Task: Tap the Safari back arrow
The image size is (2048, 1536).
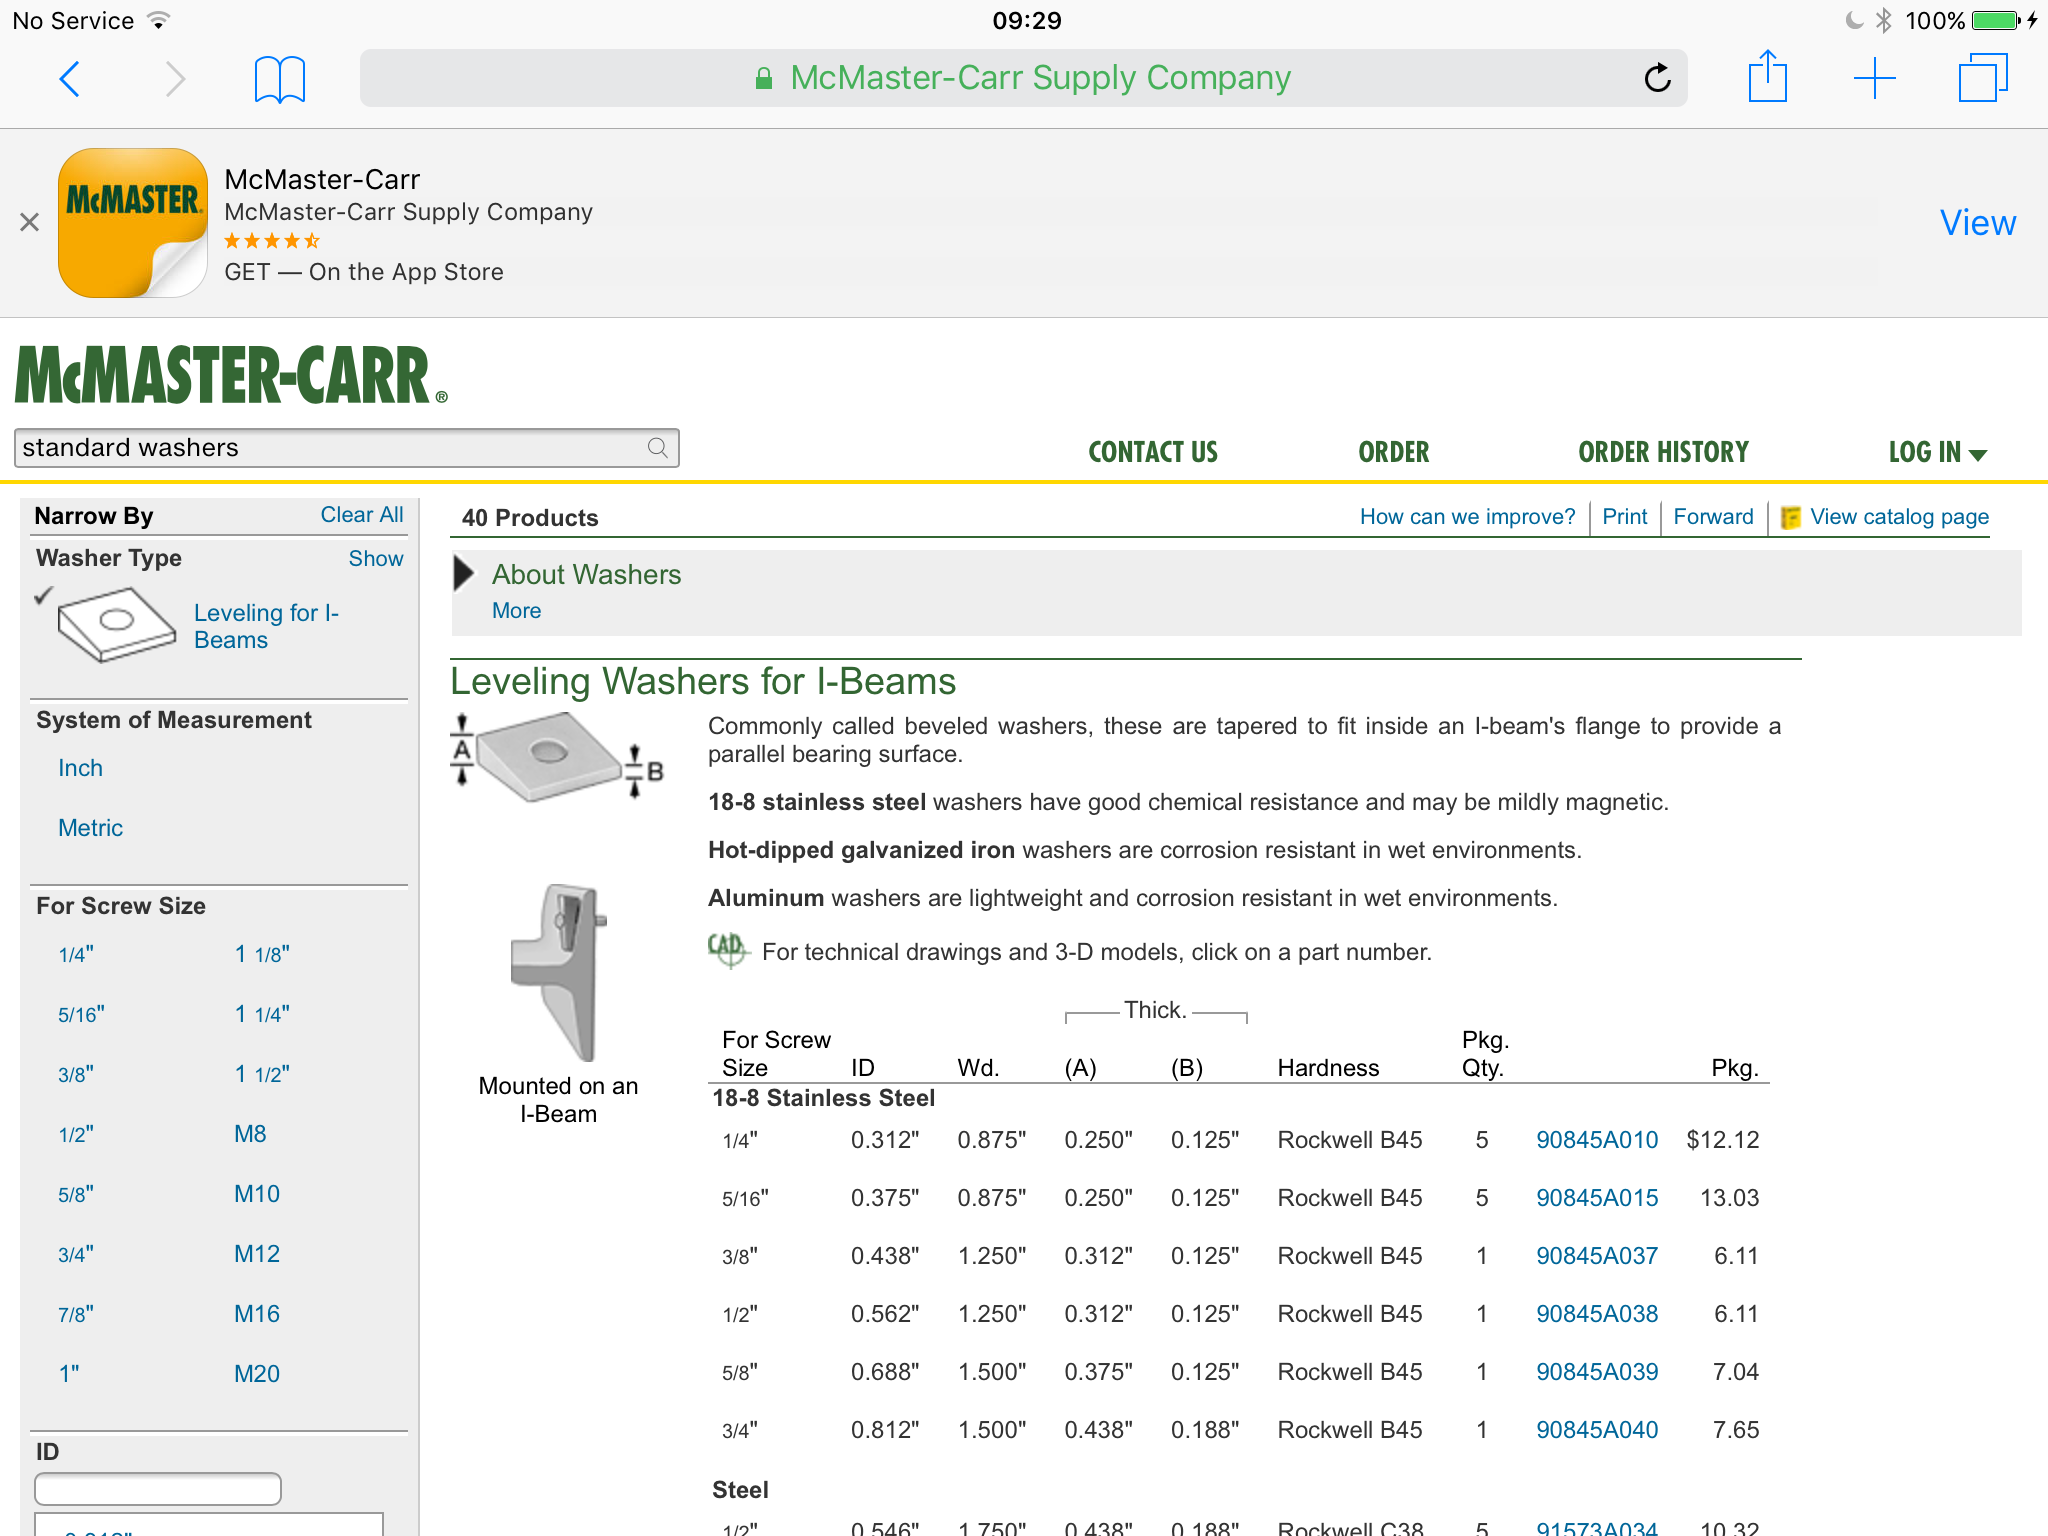Action: click(x=70, y=79)
